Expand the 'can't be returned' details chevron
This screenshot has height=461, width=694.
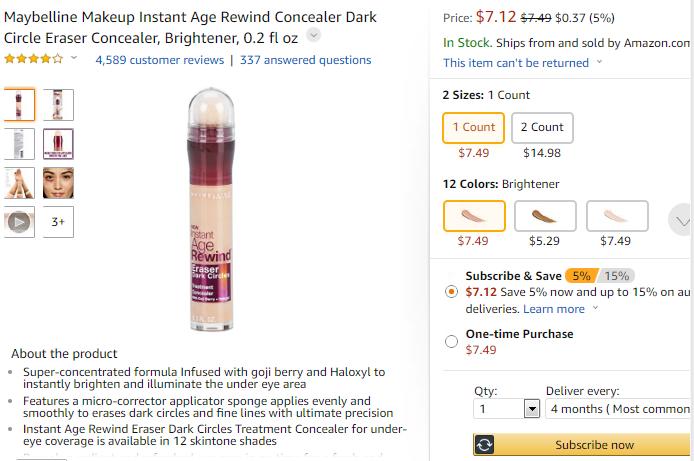[x=599, y=62]
